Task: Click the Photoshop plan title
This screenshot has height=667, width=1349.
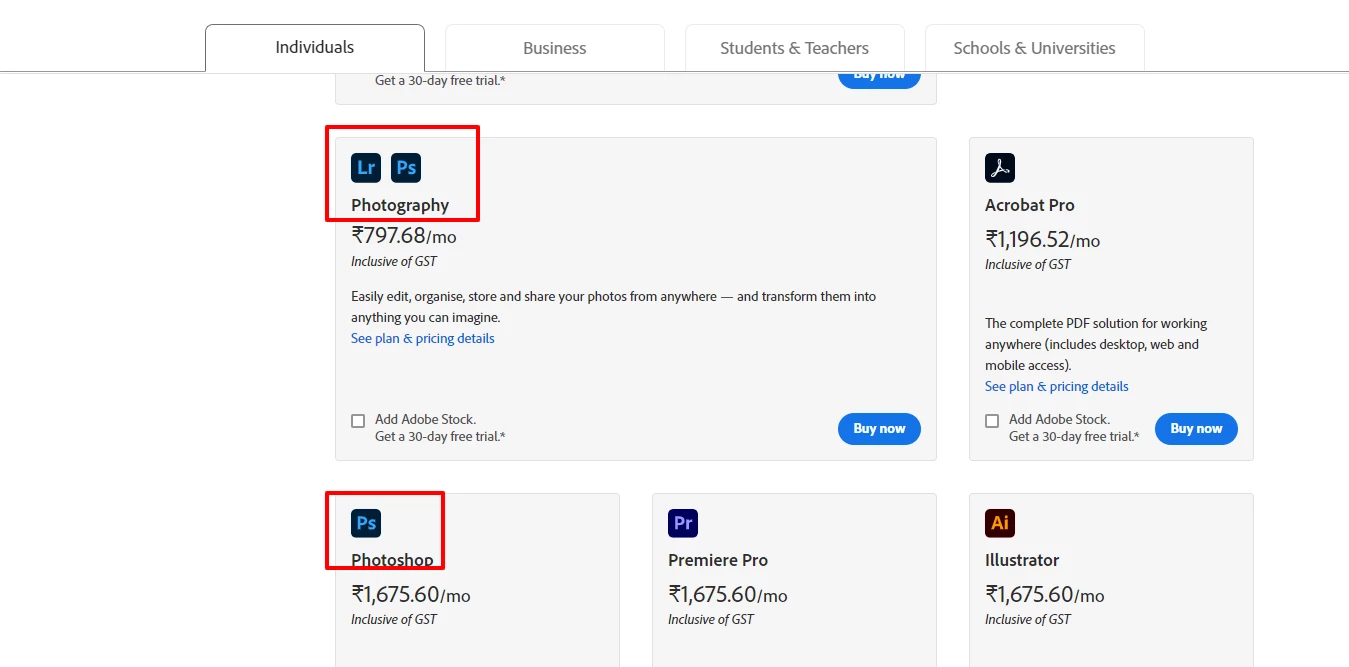Action: (392, 560)
